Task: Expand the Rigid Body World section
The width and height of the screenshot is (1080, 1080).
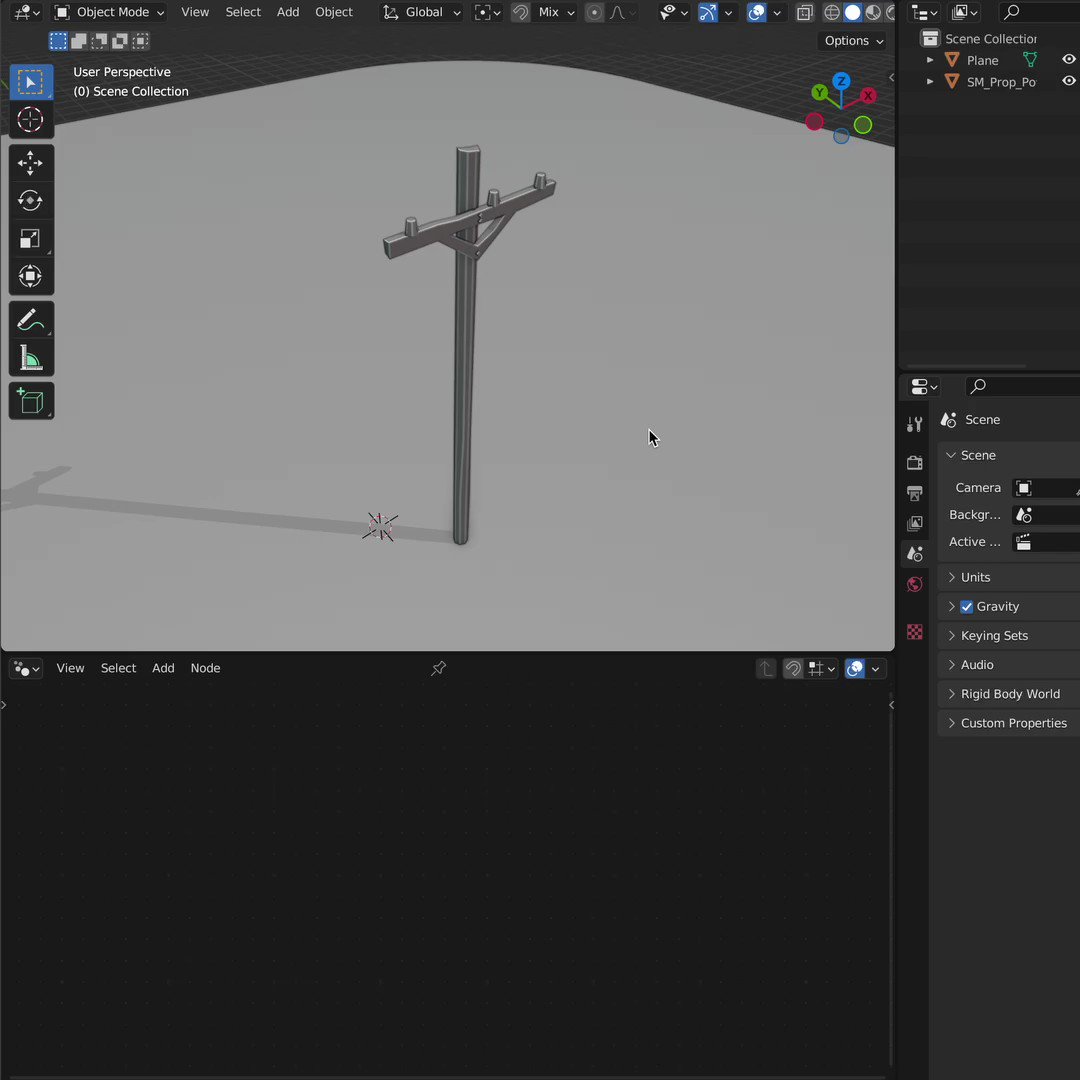Action: (x=1010, y=693)
